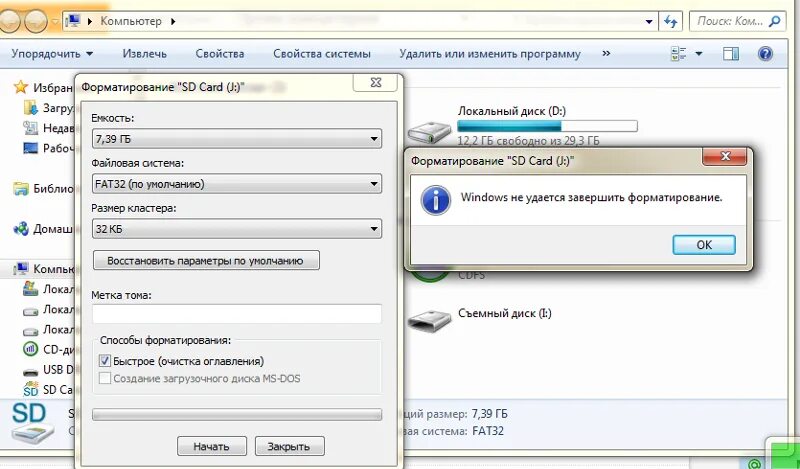Click the Локальный диск (D:) label
800x469 pixels.
[512, 111]
